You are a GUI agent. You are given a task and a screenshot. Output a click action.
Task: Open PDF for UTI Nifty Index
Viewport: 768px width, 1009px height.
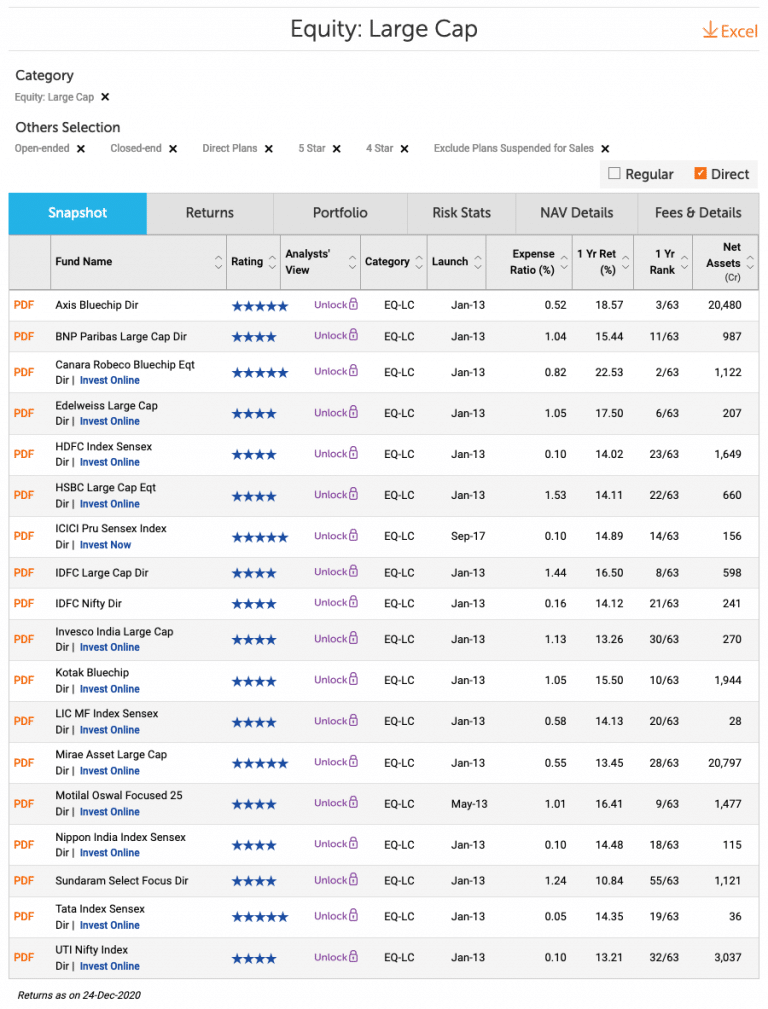[x=24, y=958]
